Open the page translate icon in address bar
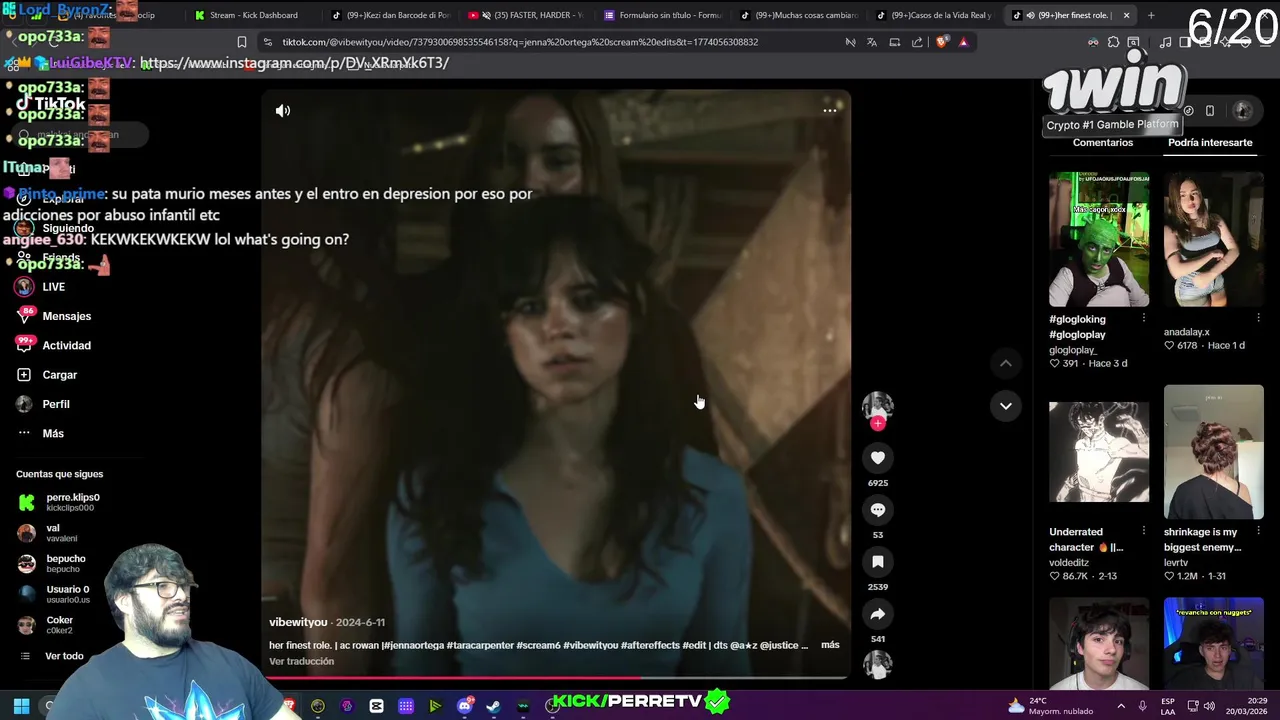 [x=872, y=42]
